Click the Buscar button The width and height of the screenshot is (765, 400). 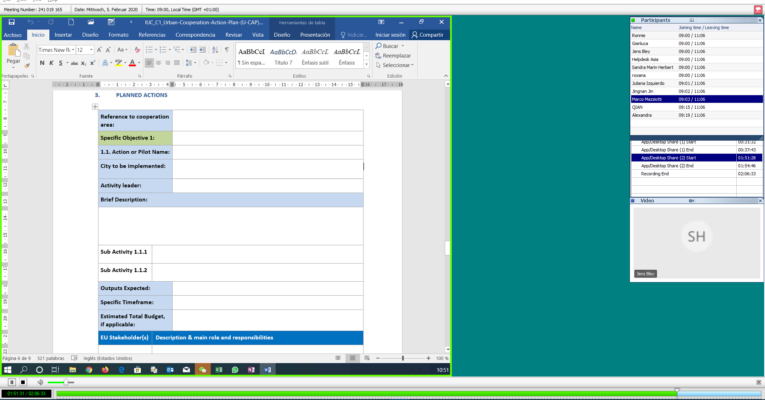click(x=391, y=46)
